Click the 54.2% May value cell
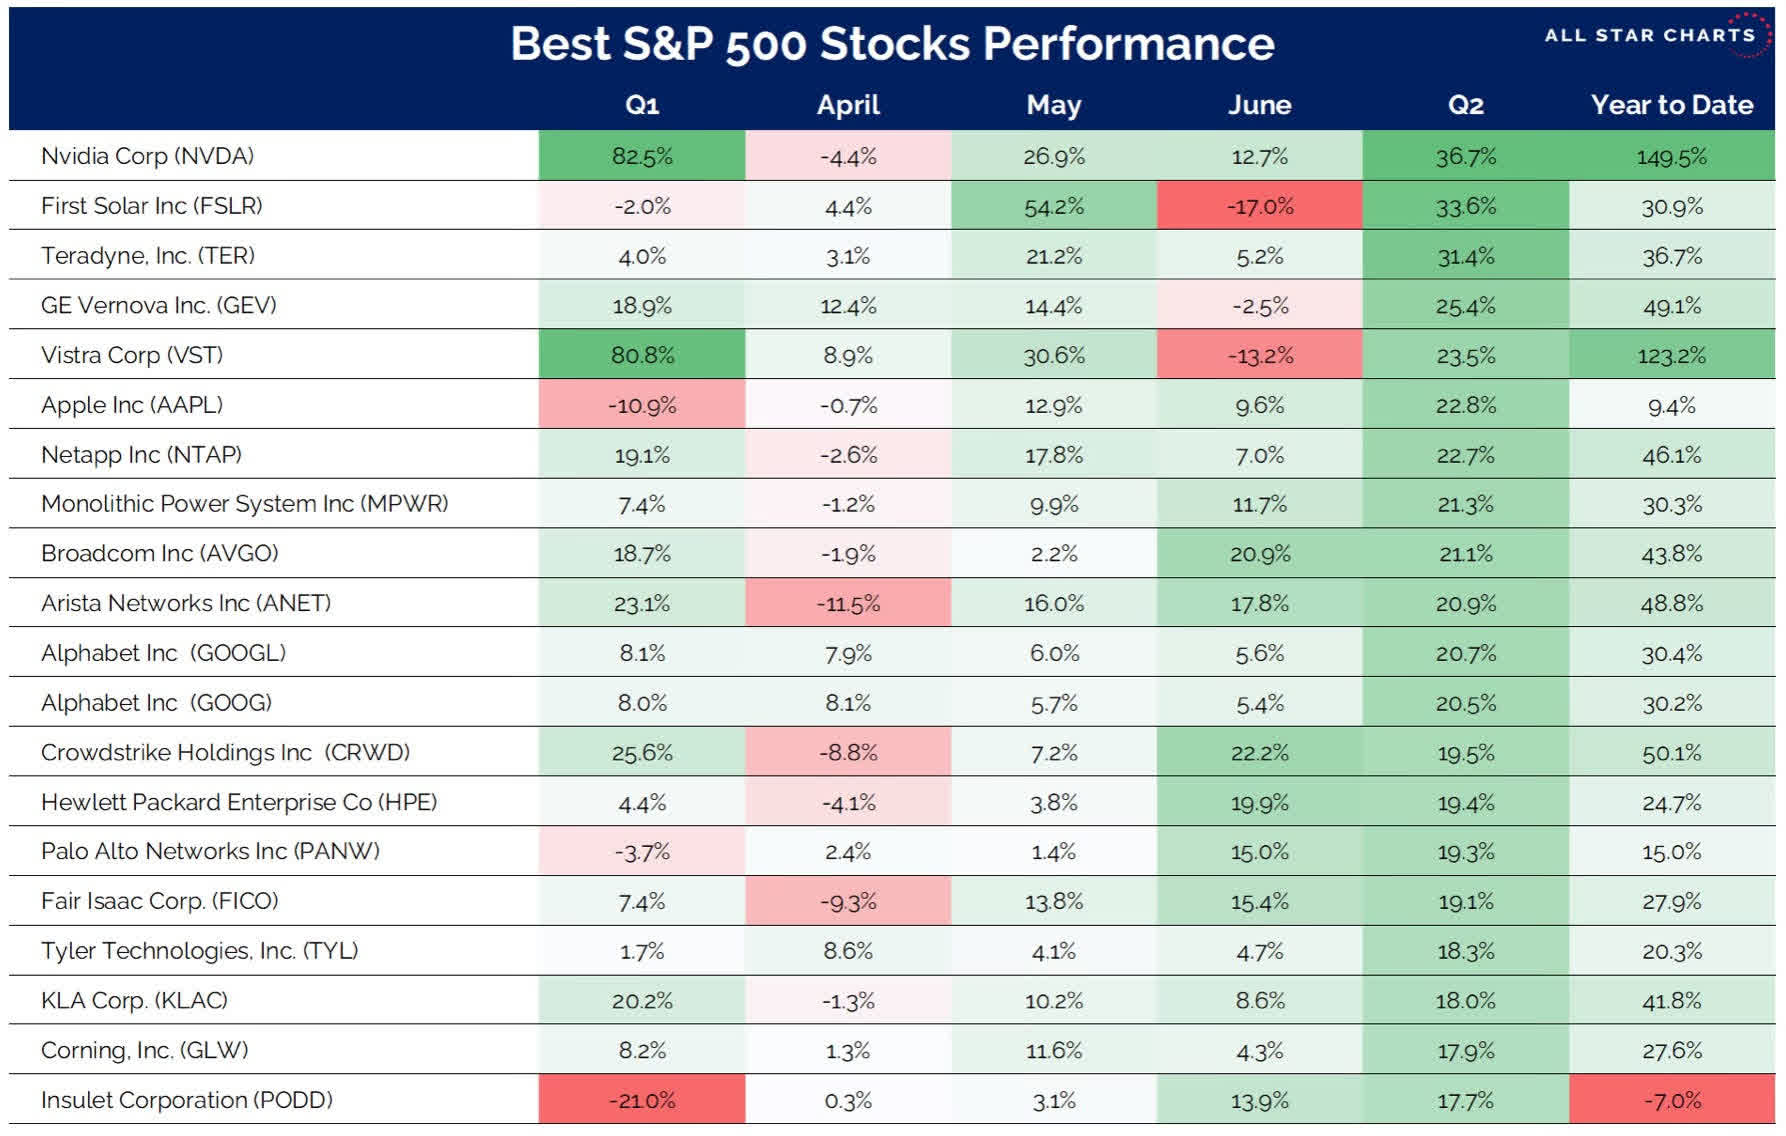Image resolution: width=1786 pixels, height=1136 pixels. (1054, 206)
